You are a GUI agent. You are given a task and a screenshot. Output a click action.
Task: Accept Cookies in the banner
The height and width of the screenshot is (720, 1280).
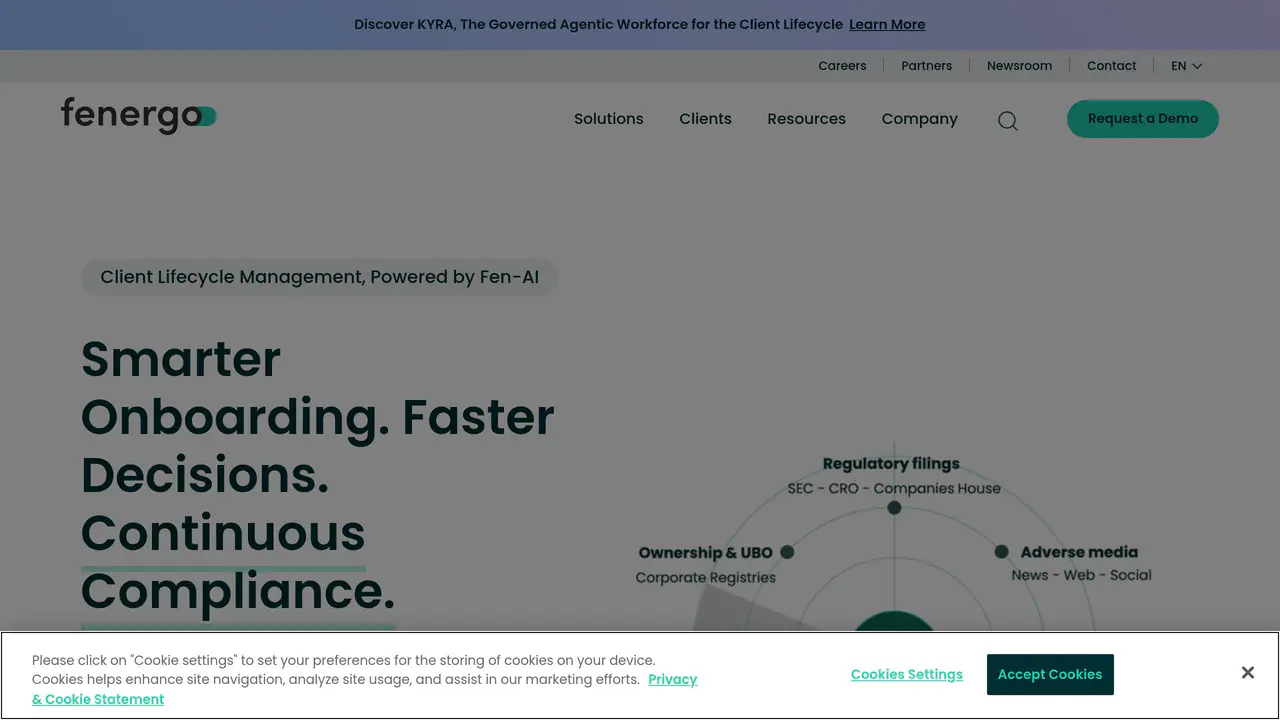click(1050, 674)
